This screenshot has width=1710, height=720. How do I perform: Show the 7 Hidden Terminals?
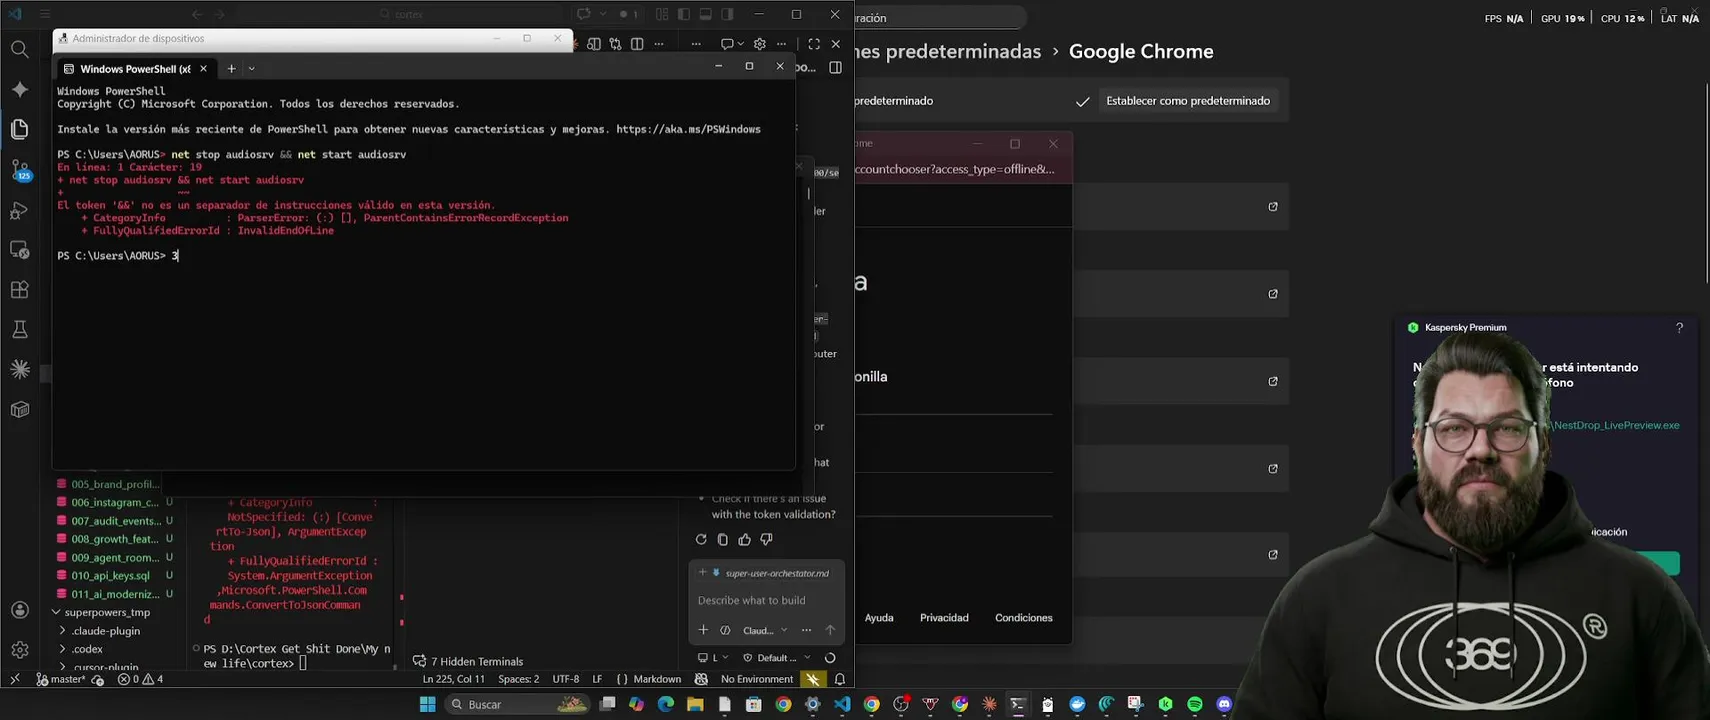tap(468, 661)
